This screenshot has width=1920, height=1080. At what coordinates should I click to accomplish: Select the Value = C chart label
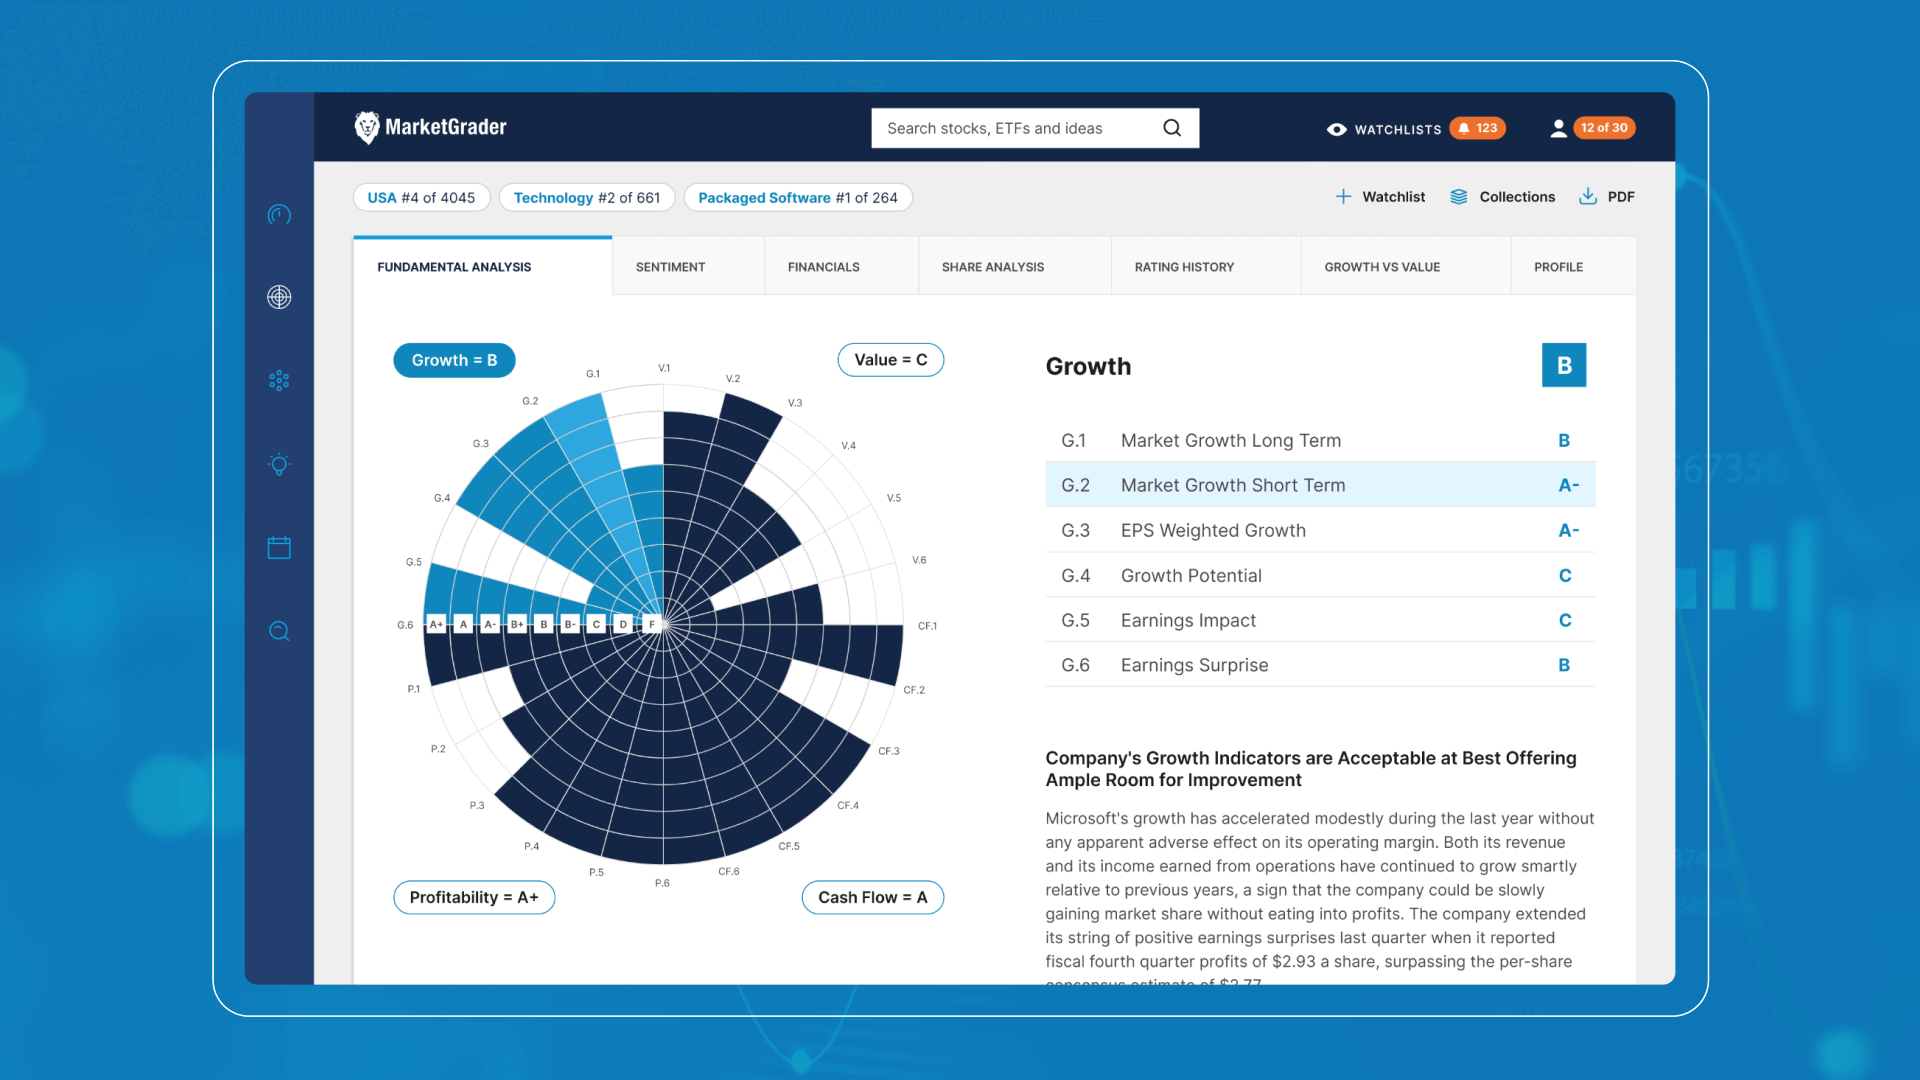(890, 360)
